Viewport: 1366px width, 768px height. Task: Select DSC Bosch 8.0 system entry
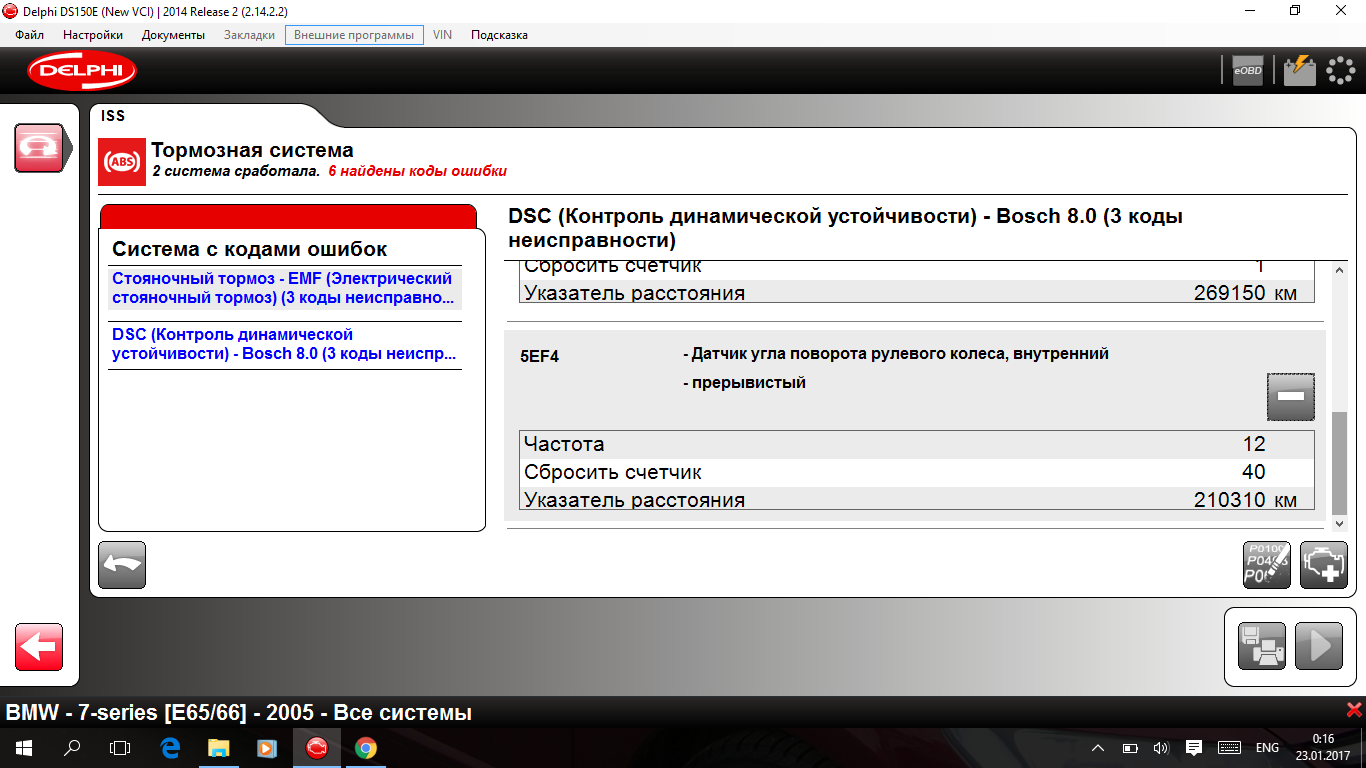click(x=285, y=344)
